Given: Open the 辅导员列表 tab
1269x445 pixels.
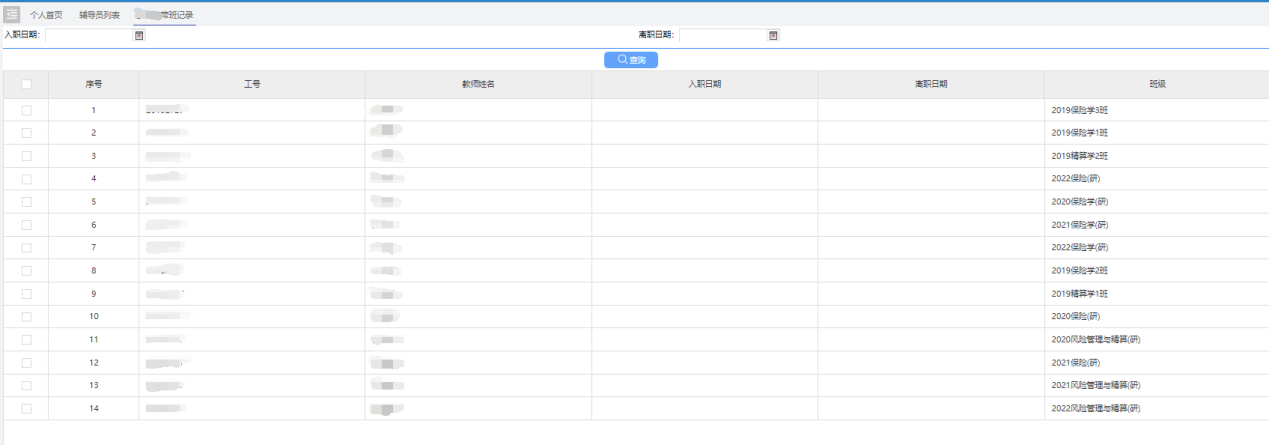Looking at the screenshot, I should [x=100, y=15].
